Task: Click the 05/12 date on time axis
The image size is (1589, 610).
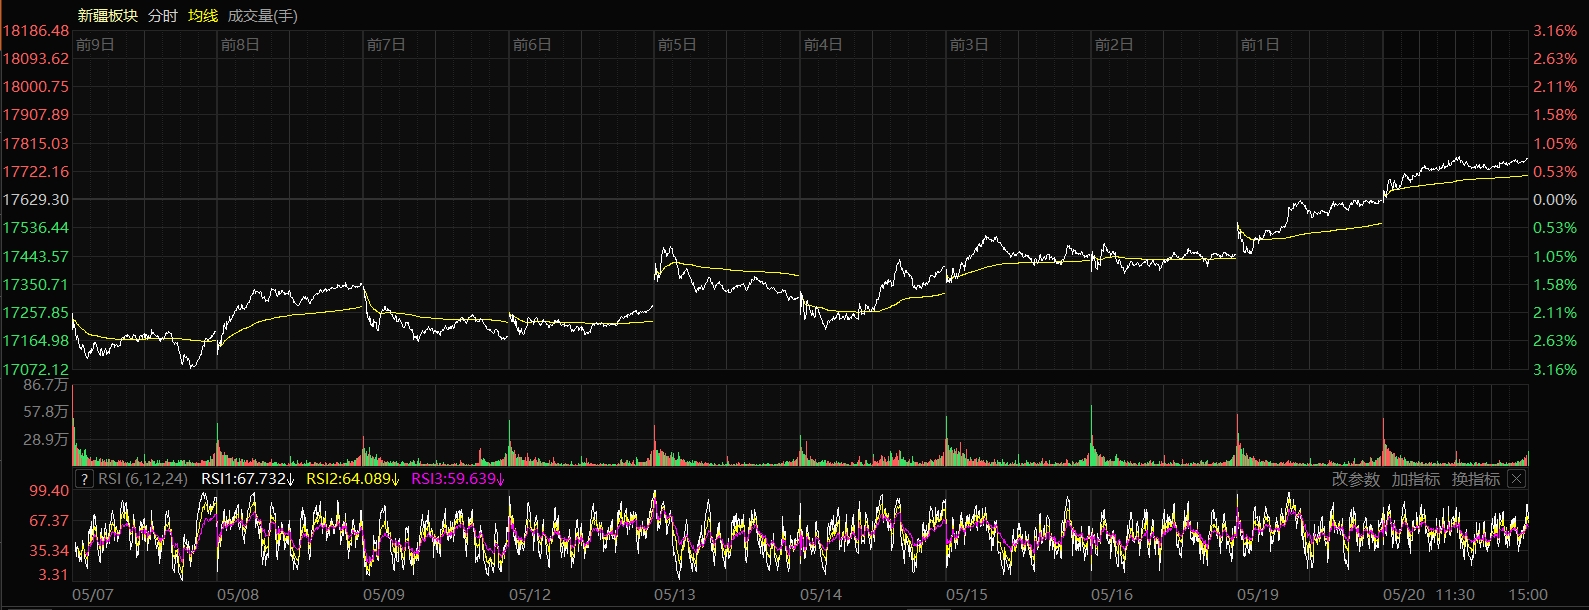Action: pos(530,595)
